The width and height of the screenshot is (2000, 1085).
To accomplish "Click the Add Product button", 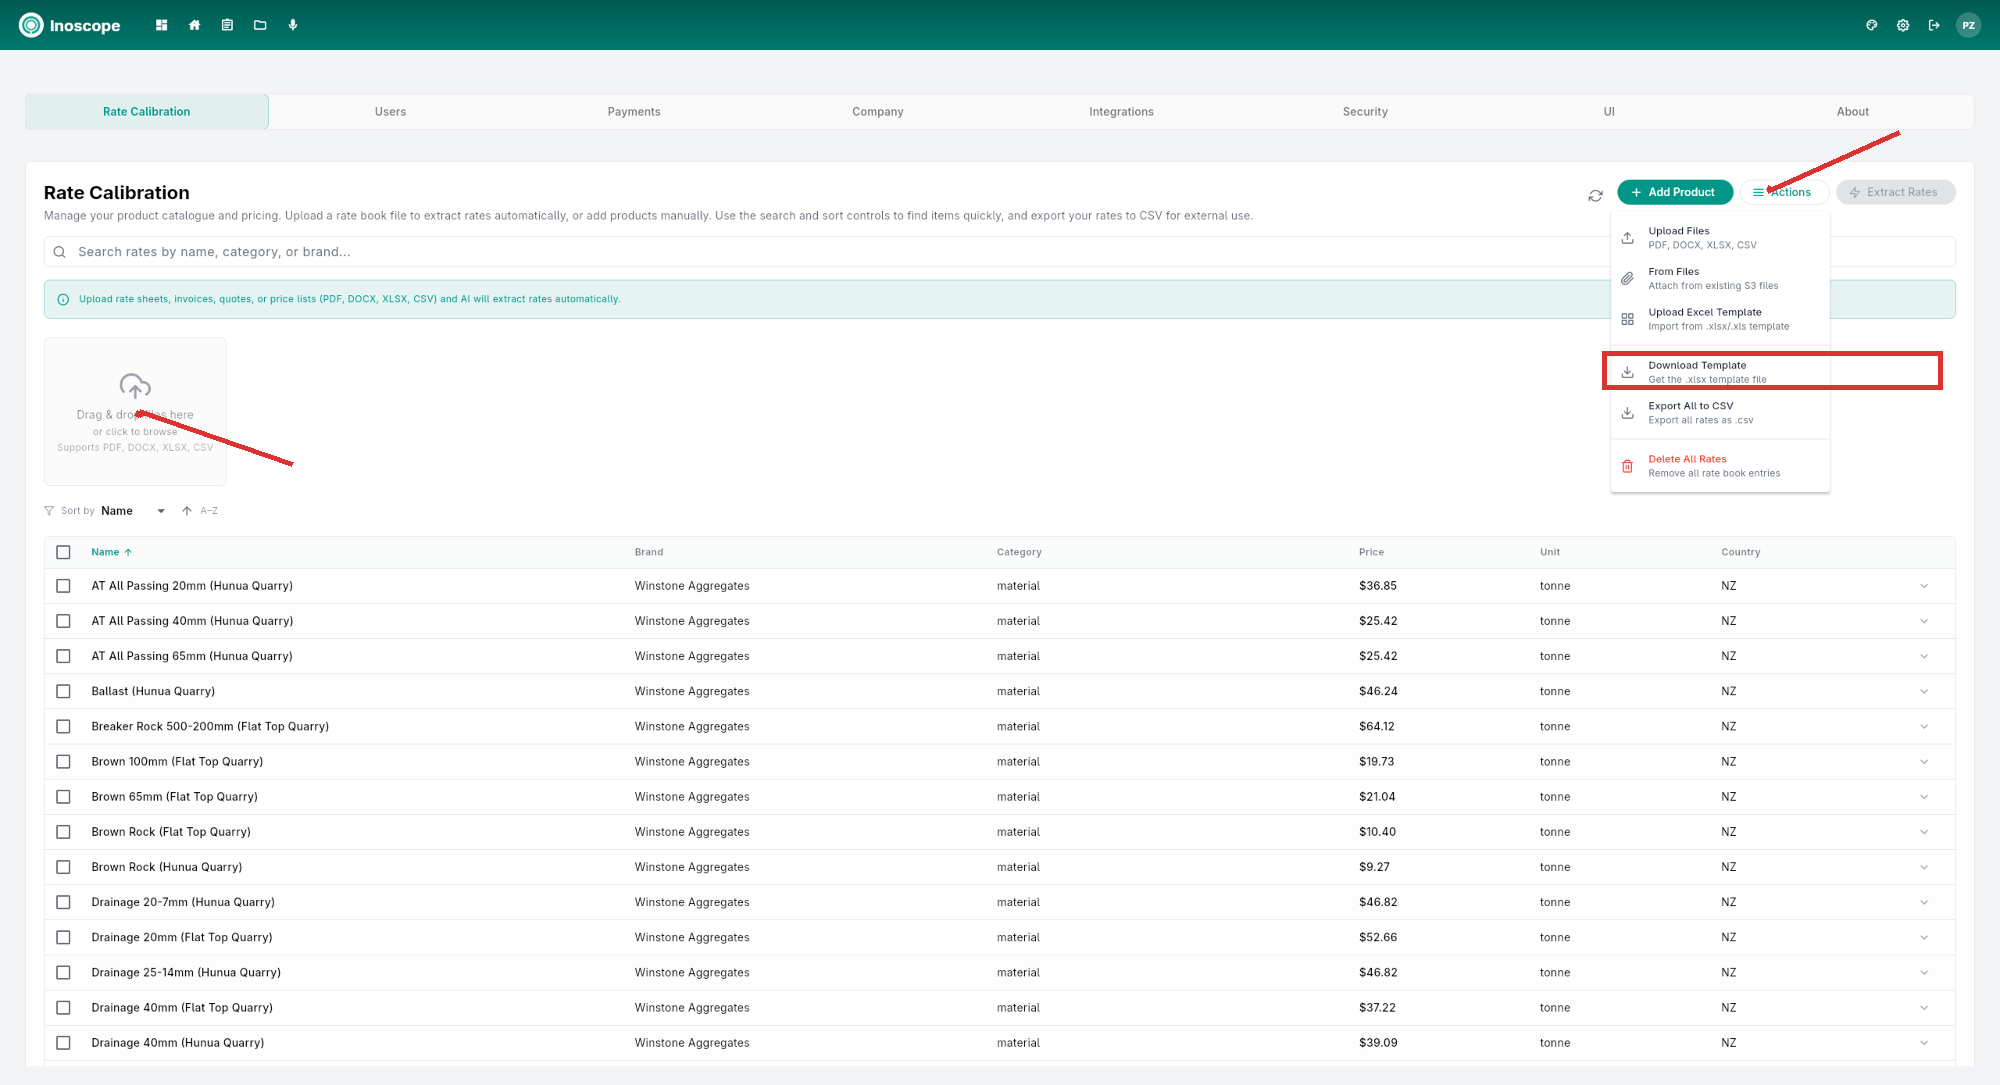I will pos(1675,192).
